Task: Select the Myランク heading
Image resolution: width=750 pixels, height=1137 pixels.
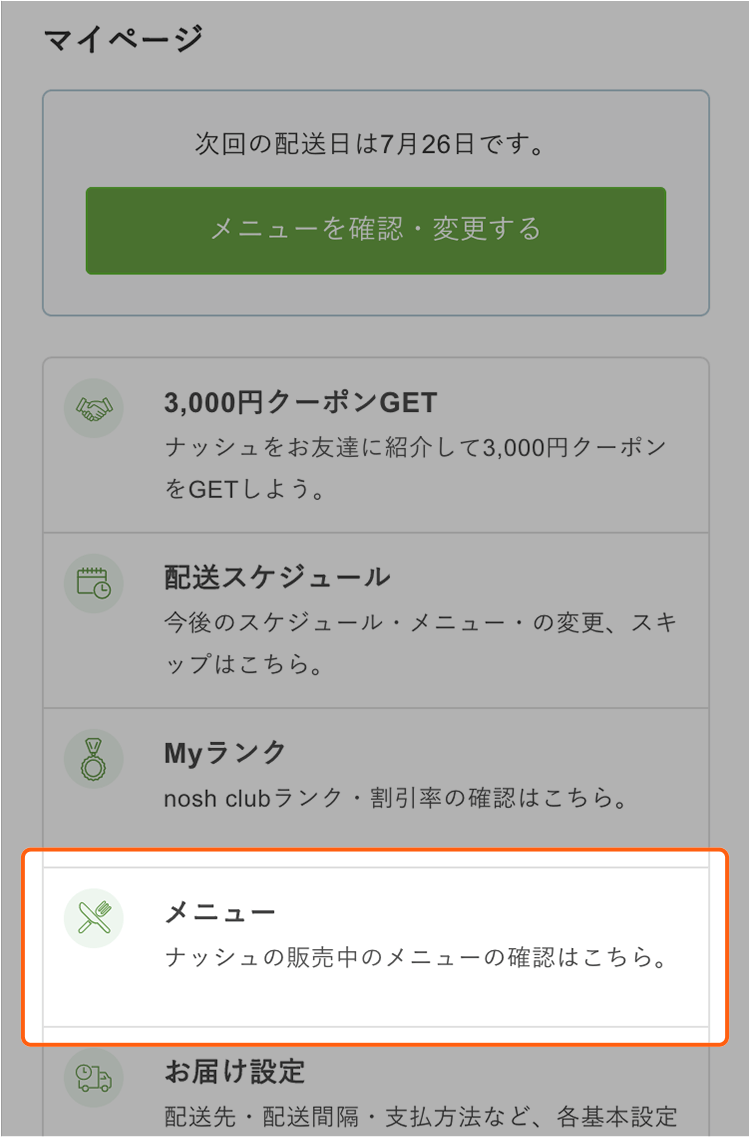Action: [x=225, y=753]
